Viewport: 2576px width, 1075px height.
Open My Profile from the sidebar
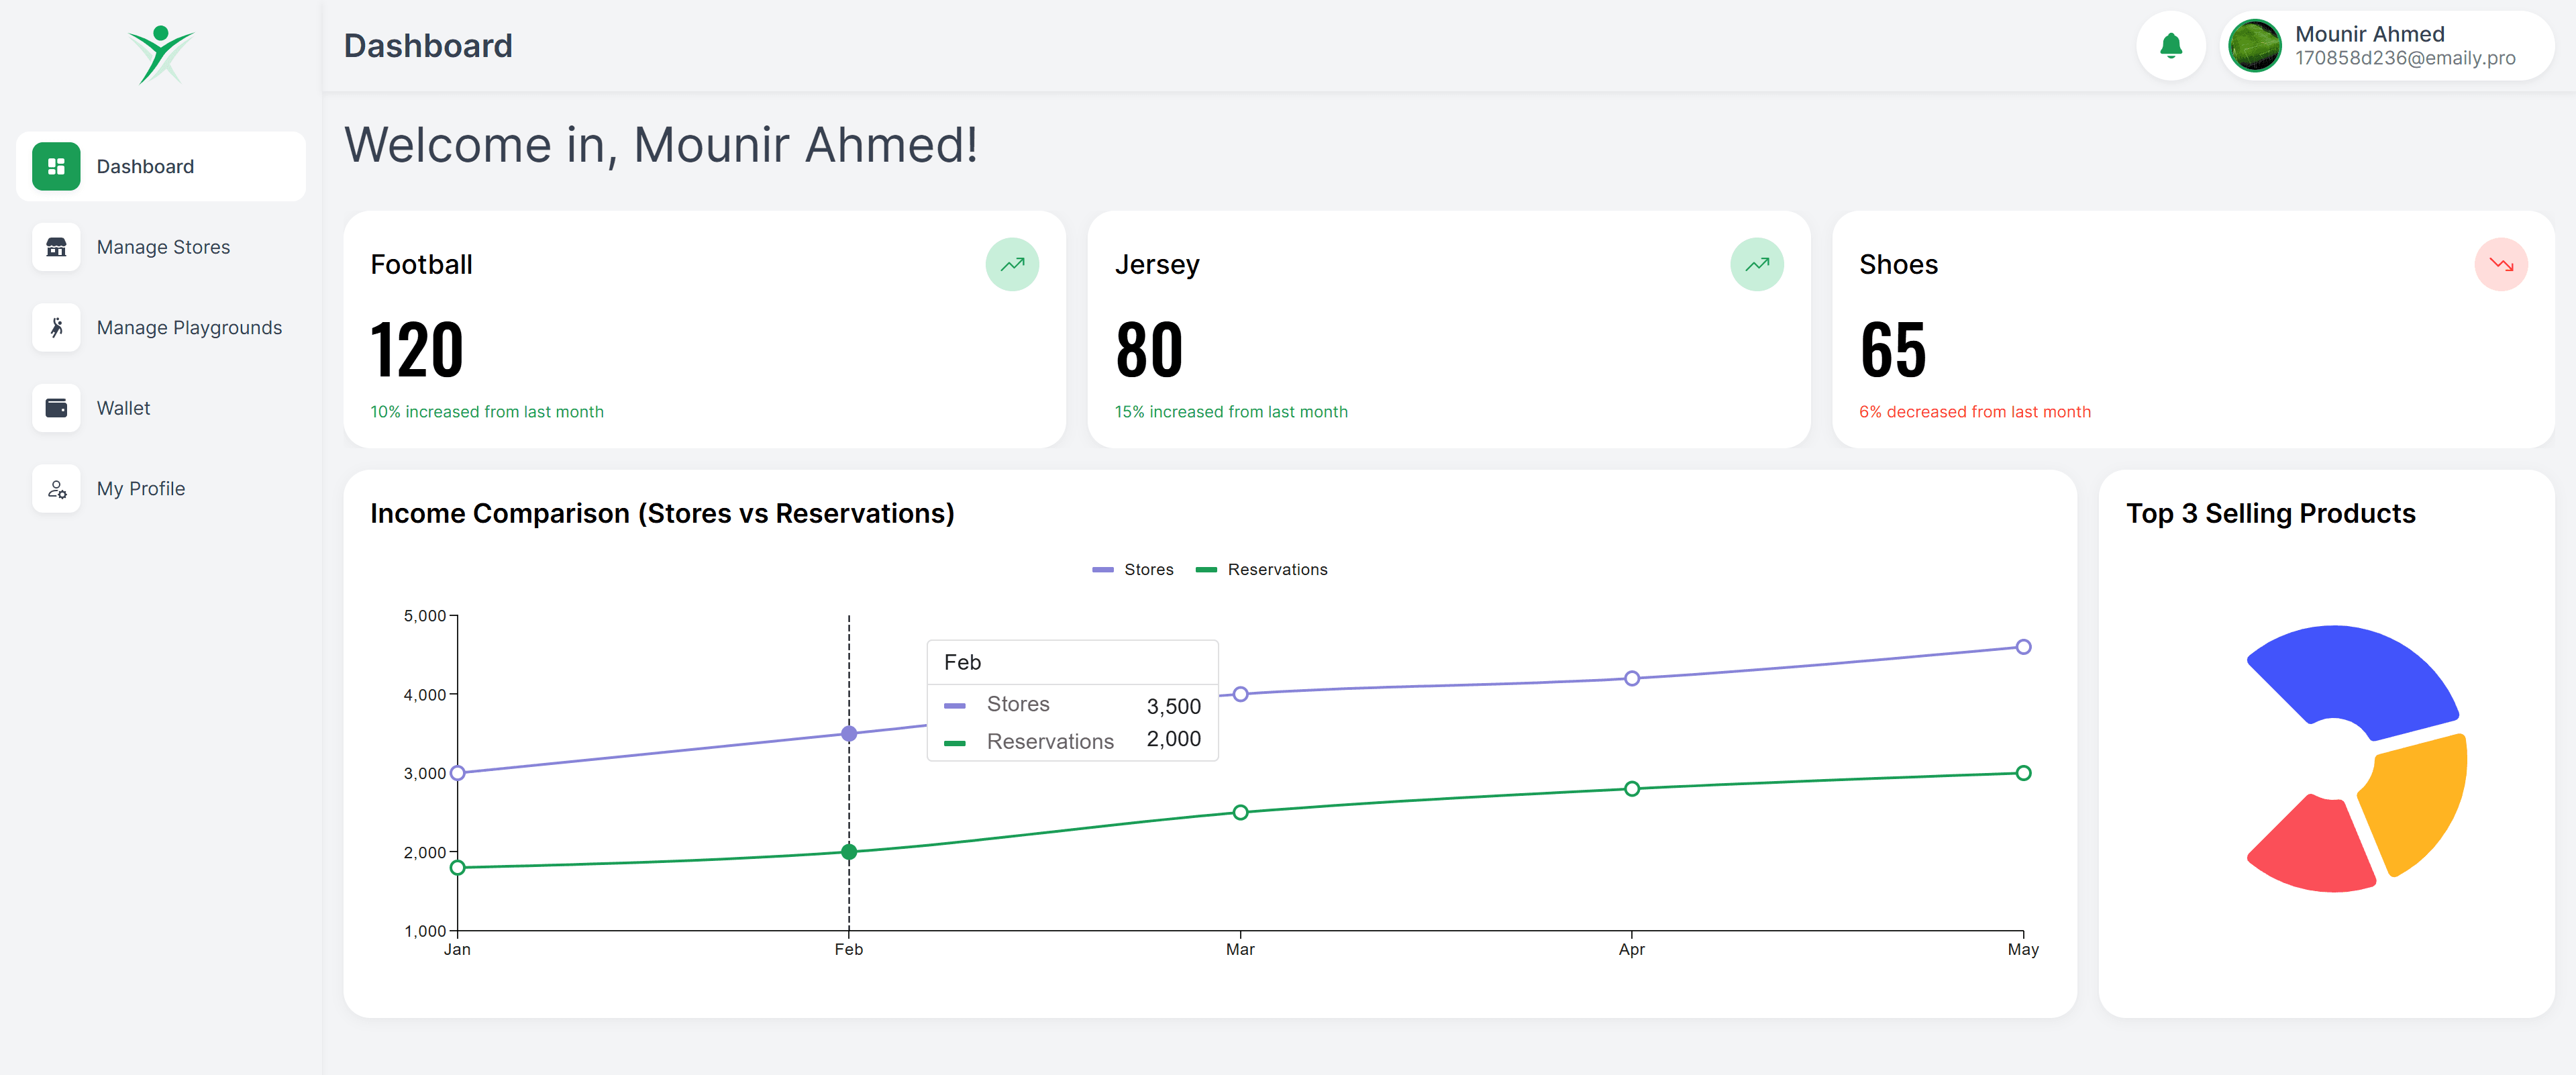140,488
